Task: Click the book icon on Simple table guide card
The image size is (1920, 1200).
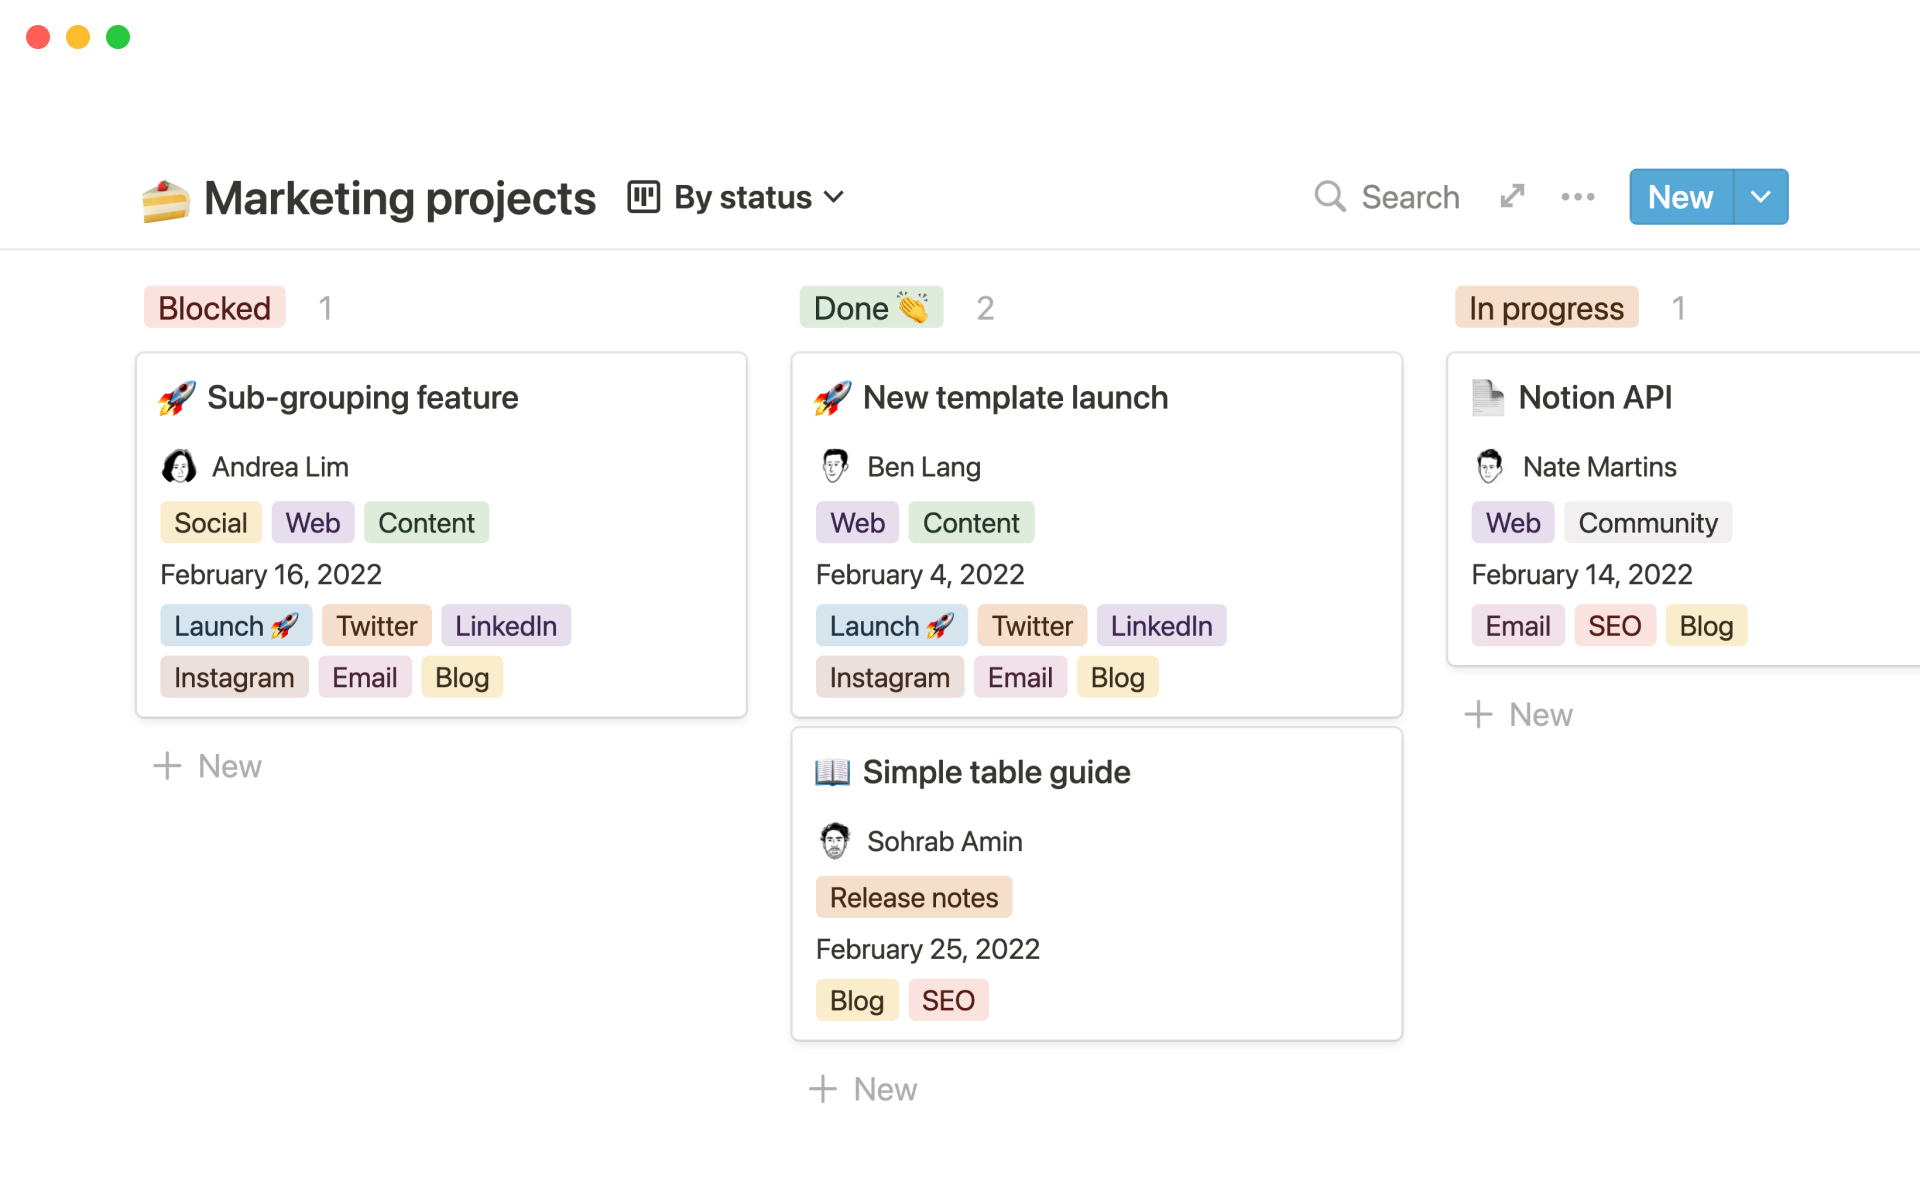Action: [x=832, y=771]
